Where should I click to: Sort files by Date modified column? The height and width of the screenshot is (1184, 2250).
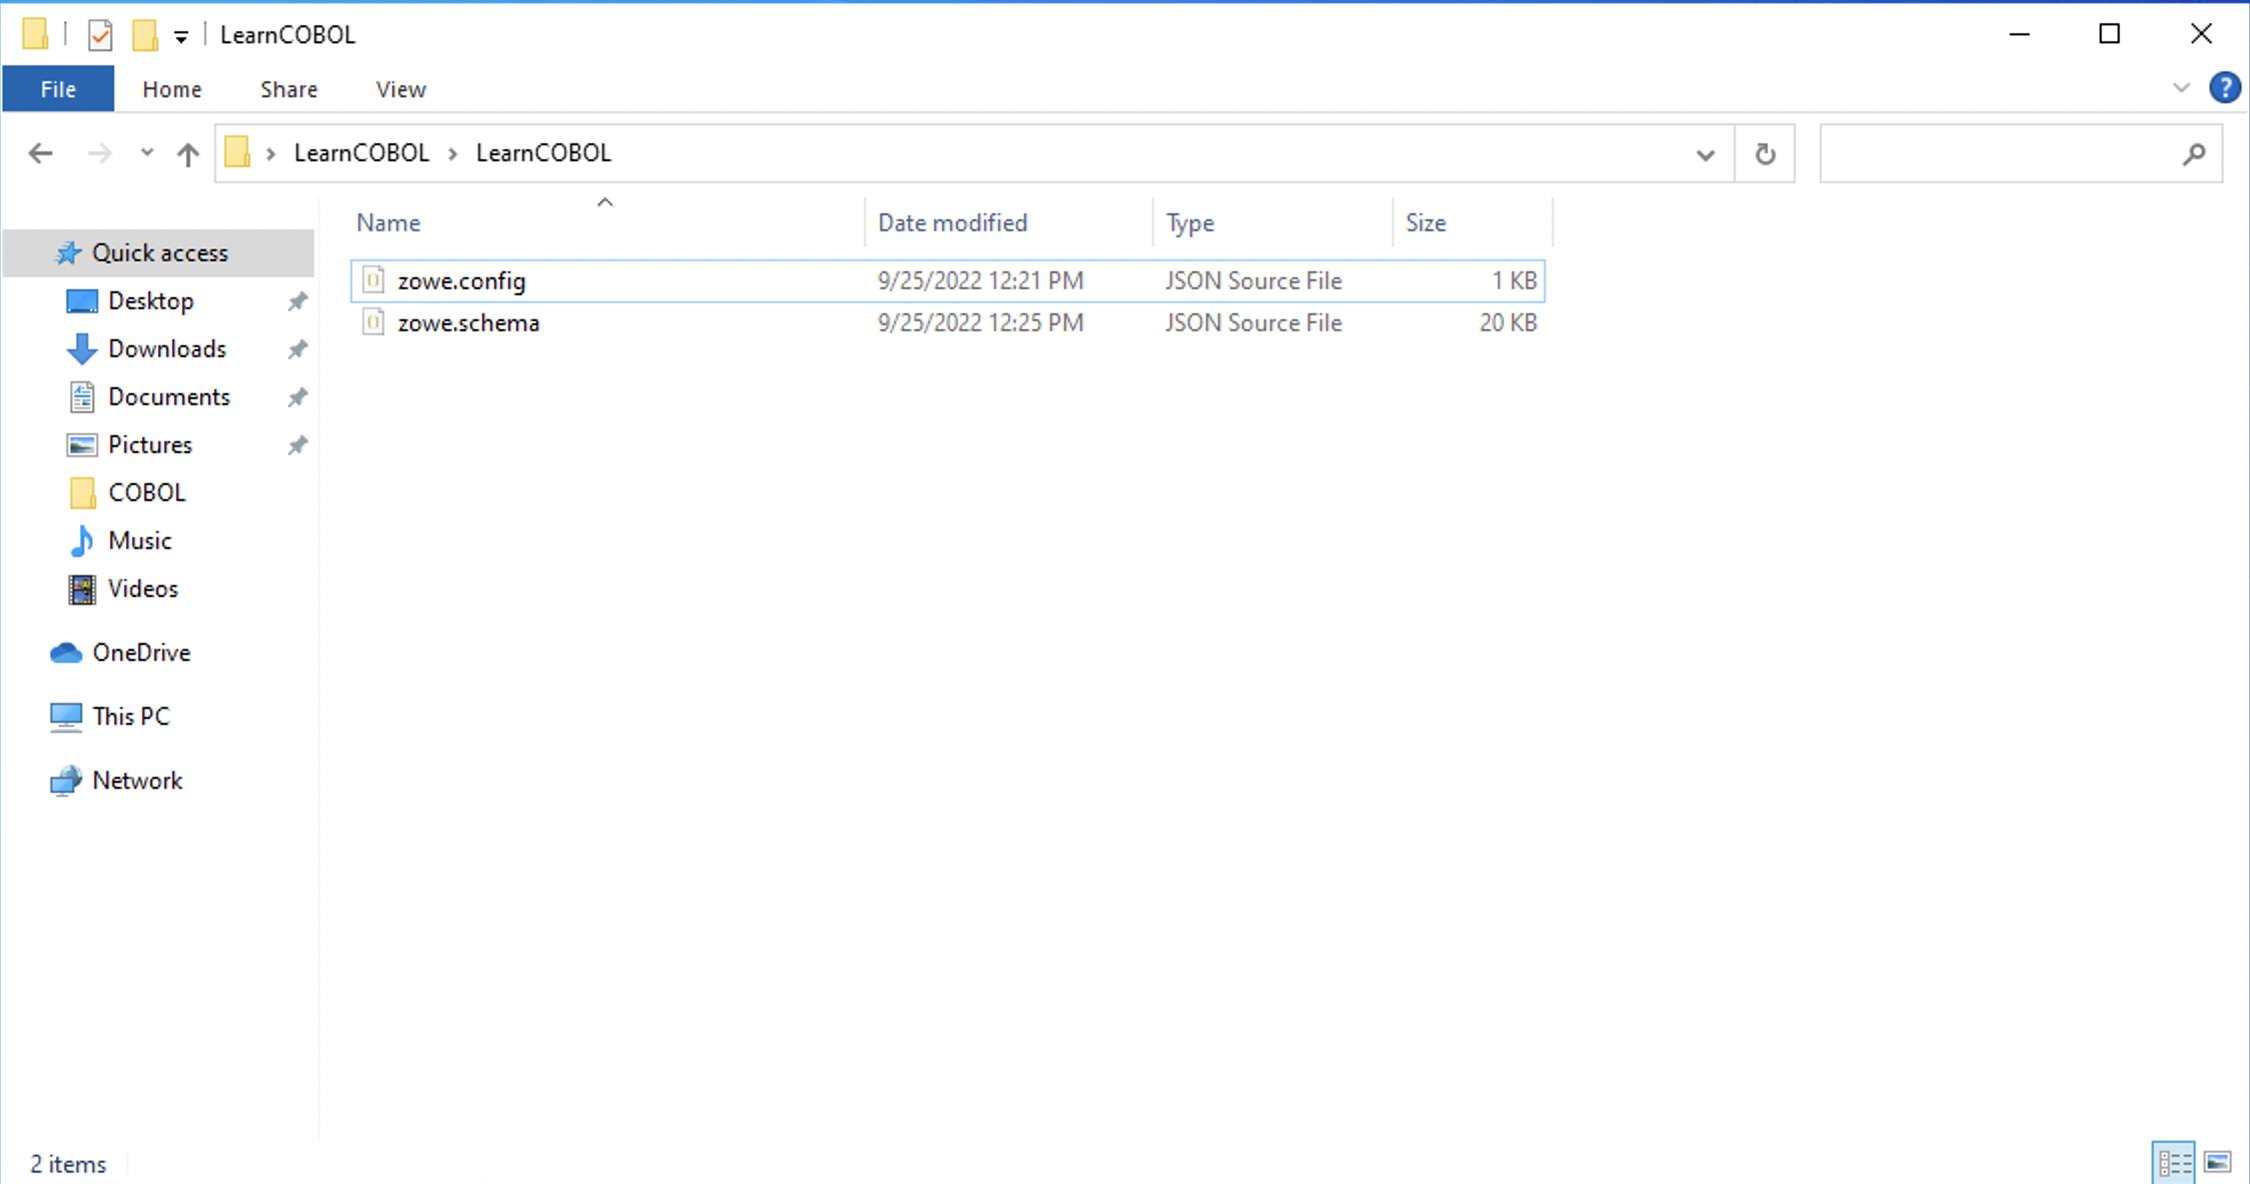click(952, 223)
